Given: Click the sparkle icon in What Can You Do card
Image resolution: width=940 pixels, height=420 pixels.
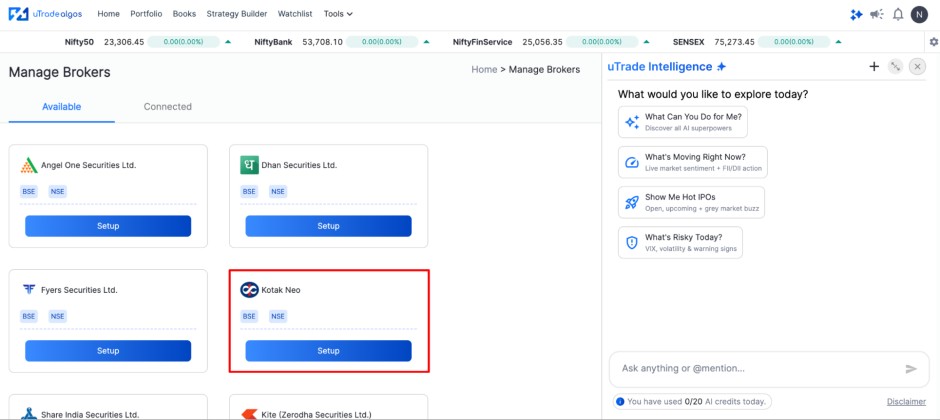Looking at the screenshot, I should click(632, 122).
